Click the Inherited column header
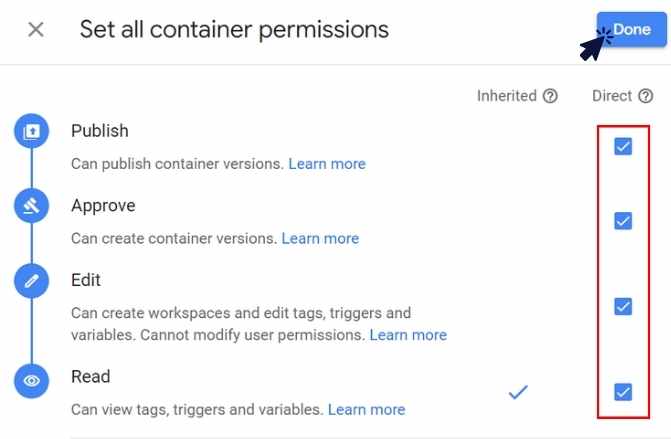Image resolution: width=671 pixels, height=439 pixels. pos(507,96)
